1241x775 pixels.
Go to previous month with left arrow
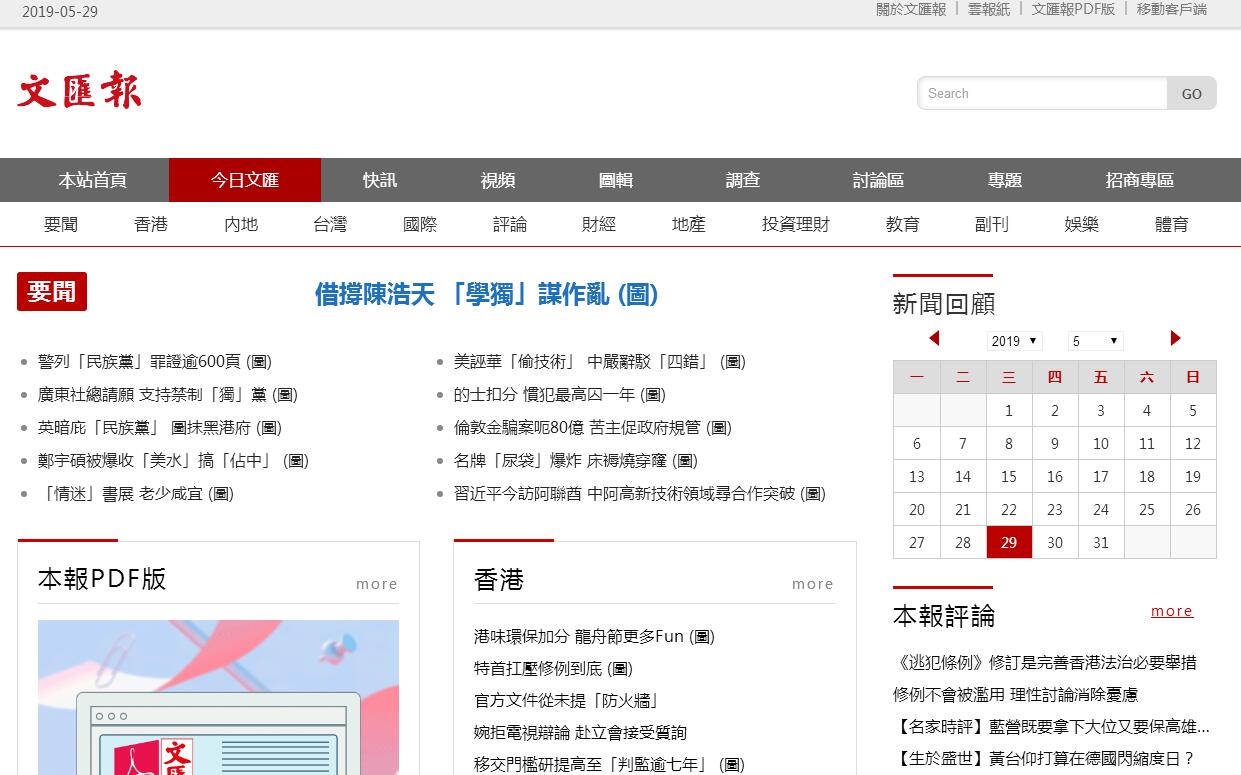934,338
